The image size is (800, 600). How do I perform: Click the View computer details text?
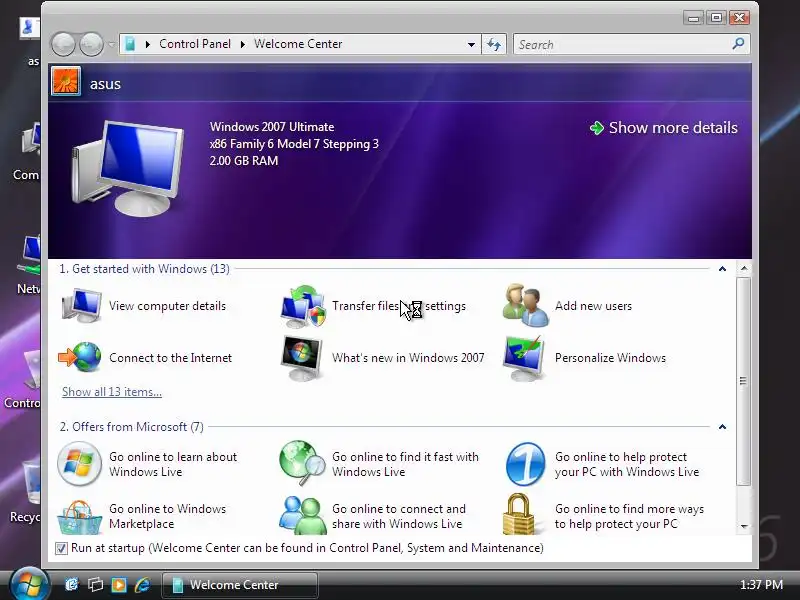tap(167, 306)
